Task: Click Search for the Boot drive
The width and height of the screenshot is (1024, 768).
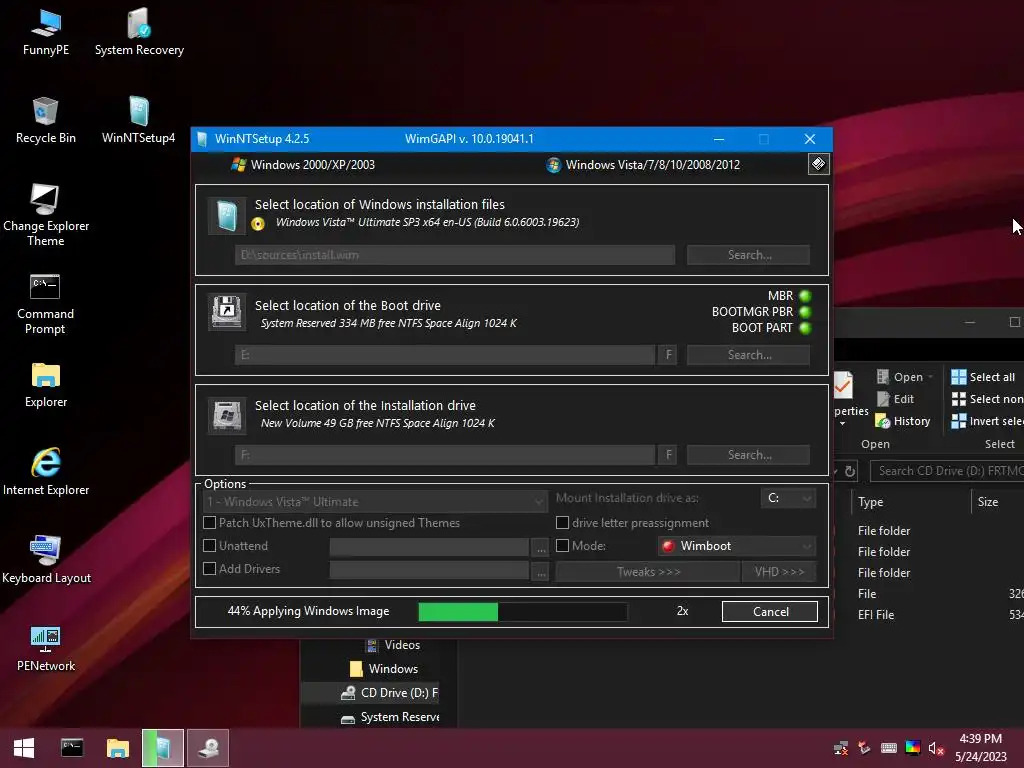Action: pos(748,355)
